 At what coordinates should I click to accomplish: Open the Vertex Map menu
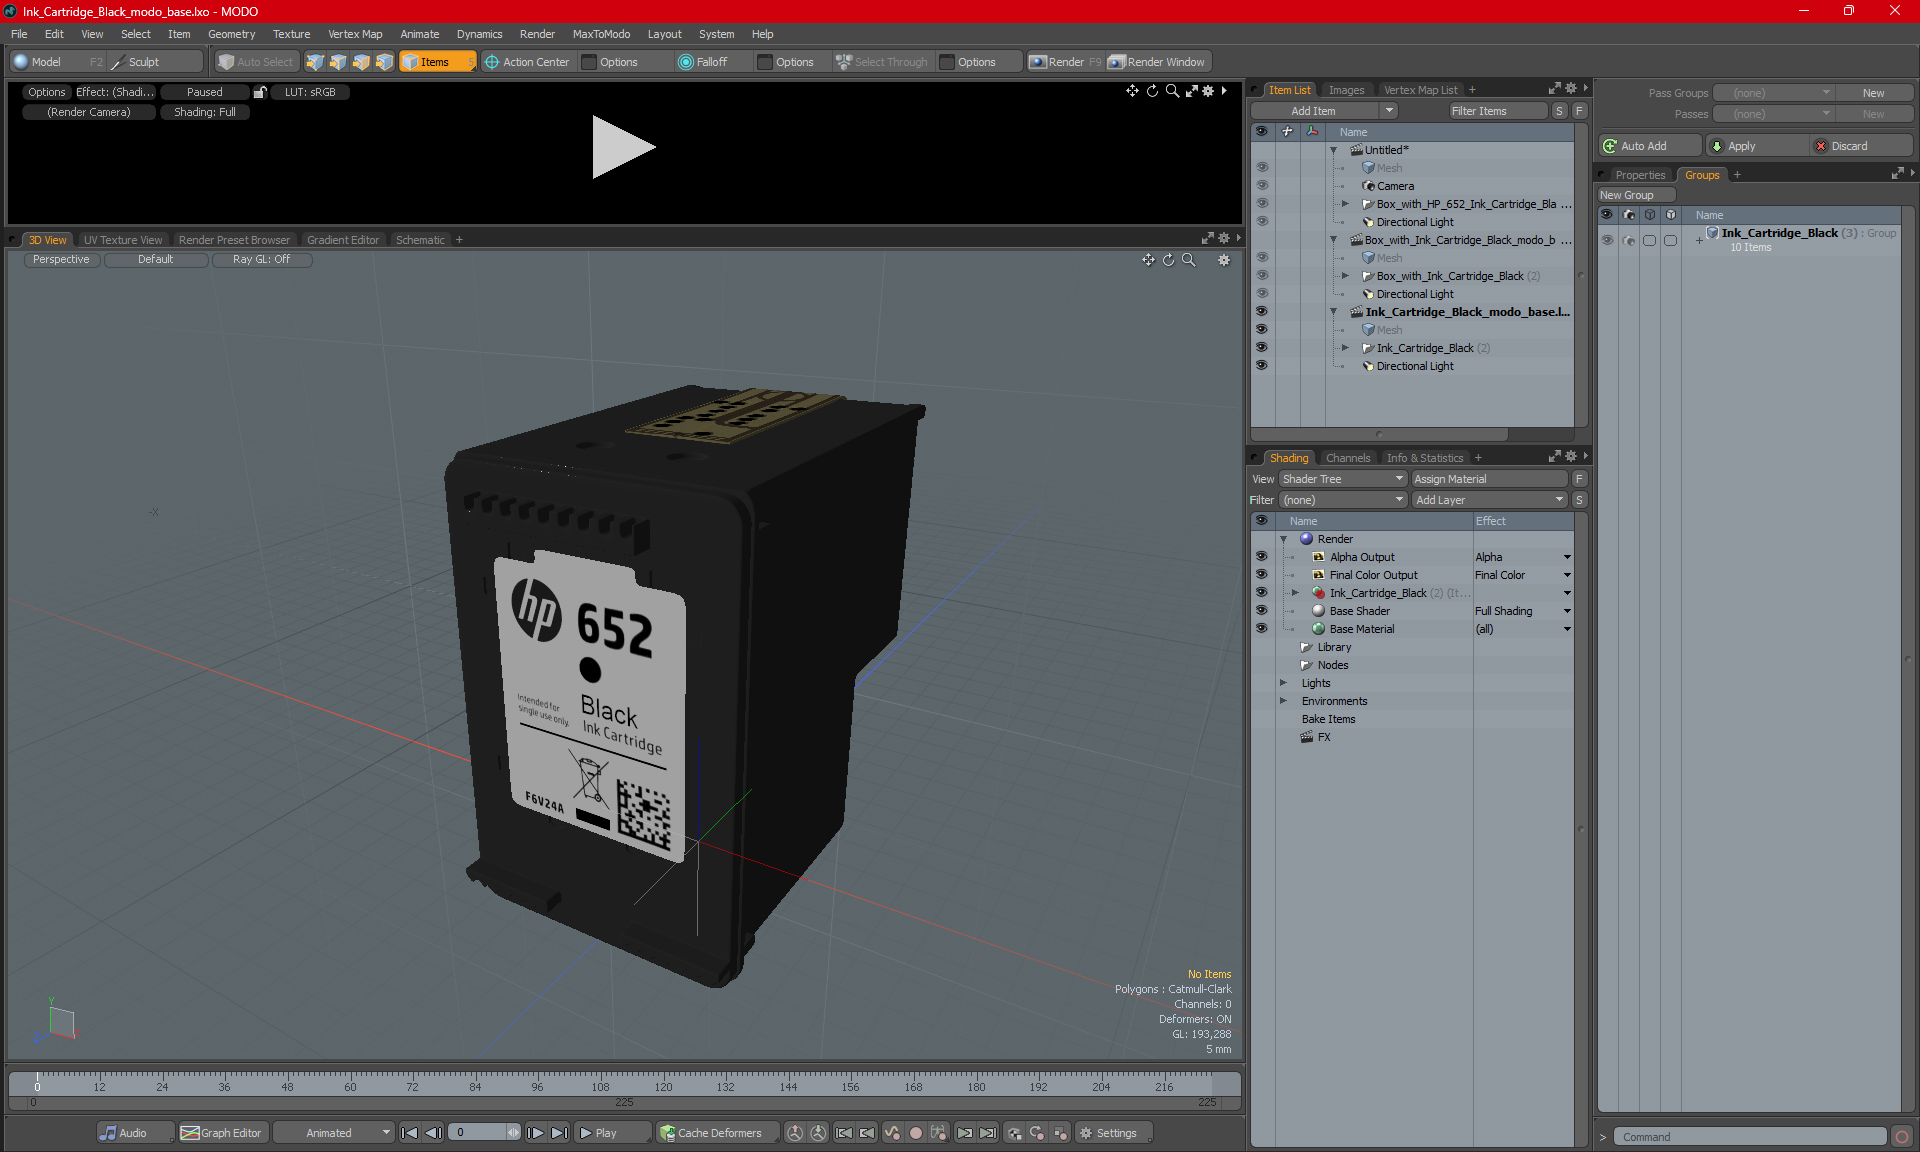[x=354, y=34]
